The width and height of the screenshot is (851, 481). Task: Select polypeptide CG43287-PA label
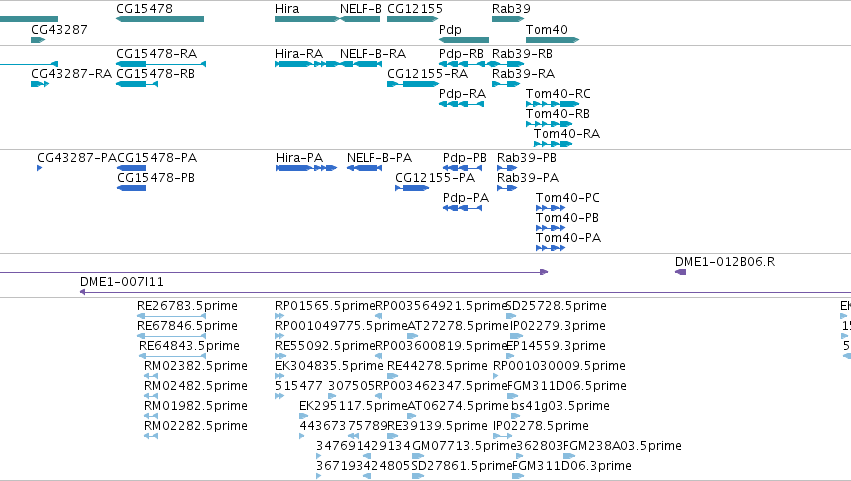[x=77, y=158]
